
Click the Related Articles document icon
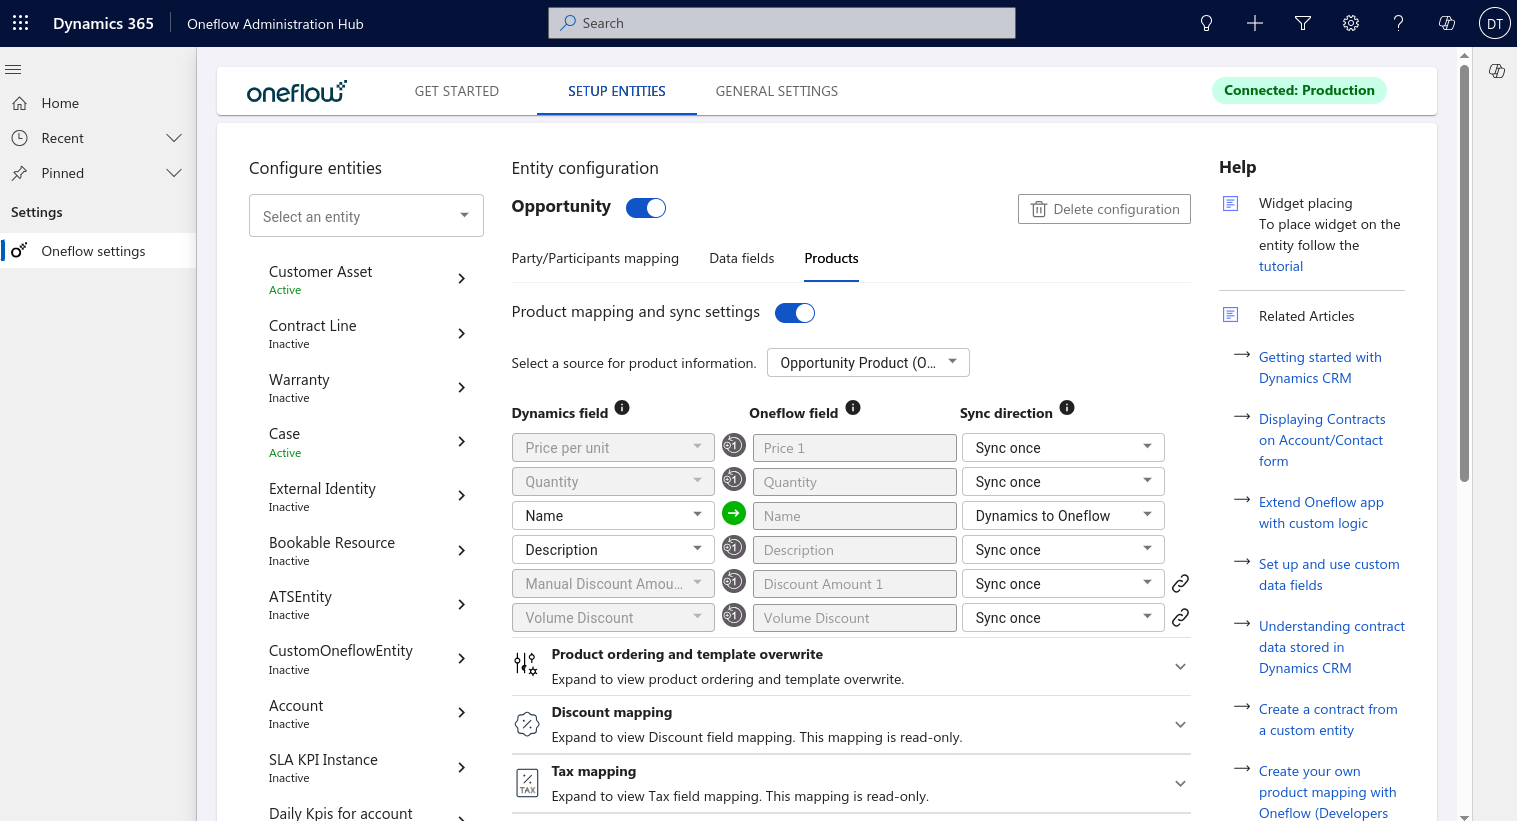click(x=1231, y=315)
